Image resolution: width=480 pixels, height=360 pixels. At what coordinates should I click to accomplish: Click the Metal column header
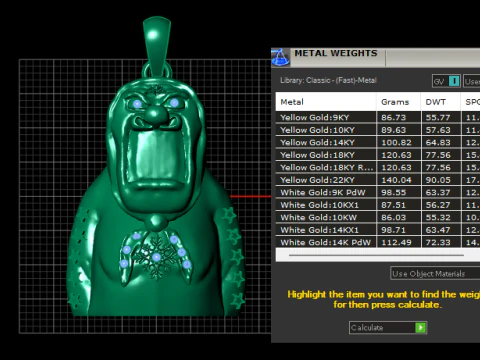tap(326, 102)
